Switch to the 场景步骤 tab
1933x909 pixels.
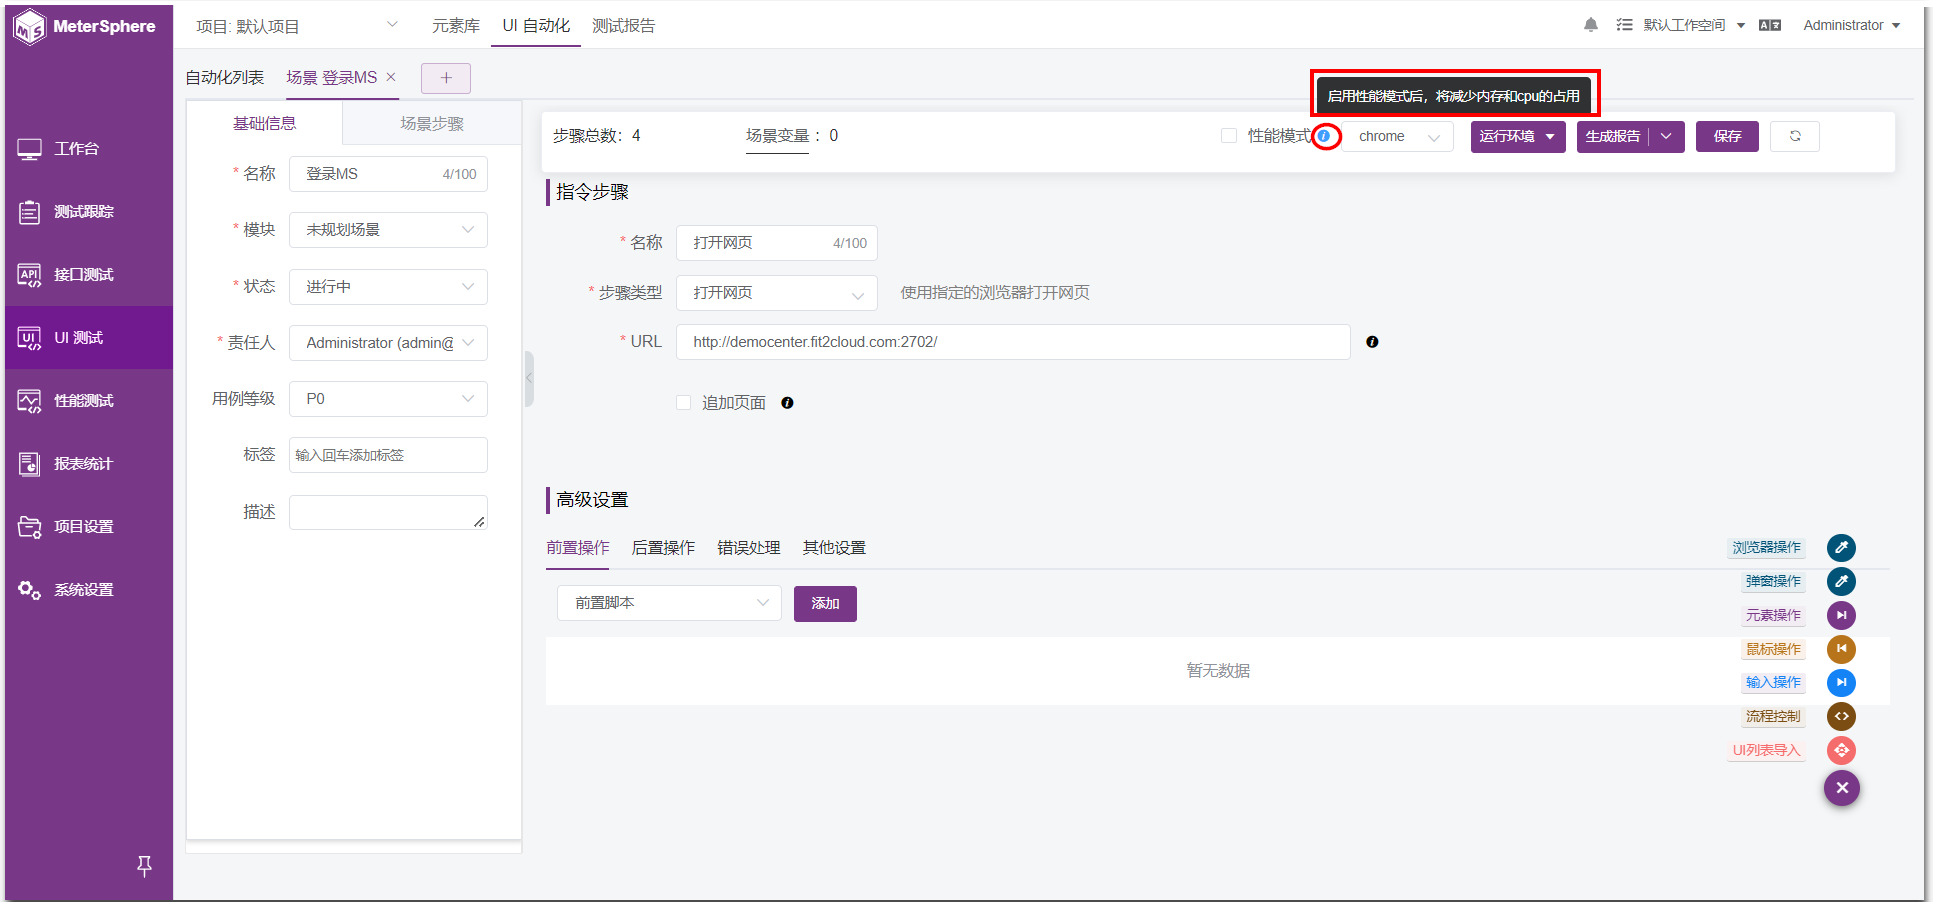coord(432,124)
